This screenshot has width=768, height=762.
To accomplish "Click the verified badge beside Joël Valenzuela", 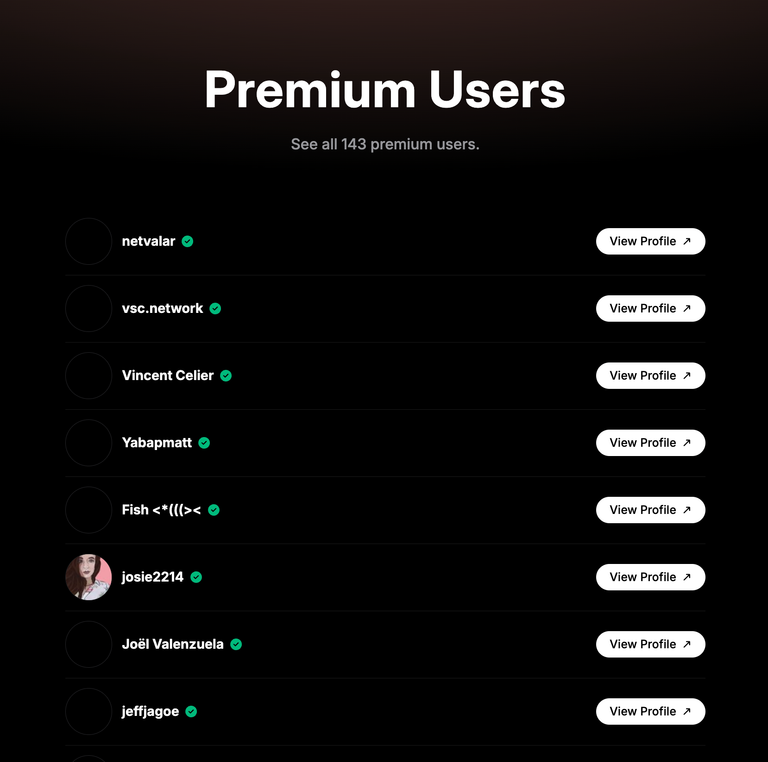I will click(236, 644).
